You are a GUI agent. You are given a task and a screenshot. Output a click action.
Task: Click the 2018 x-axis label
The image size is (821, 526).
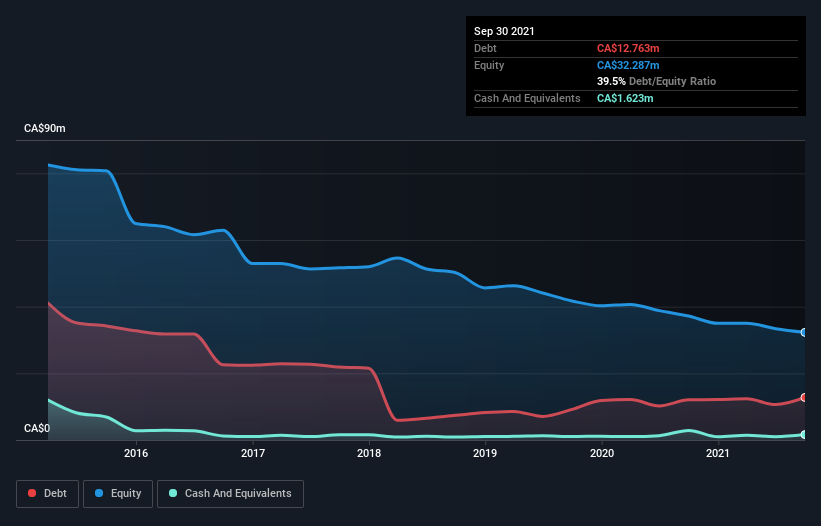click(369, 453)
